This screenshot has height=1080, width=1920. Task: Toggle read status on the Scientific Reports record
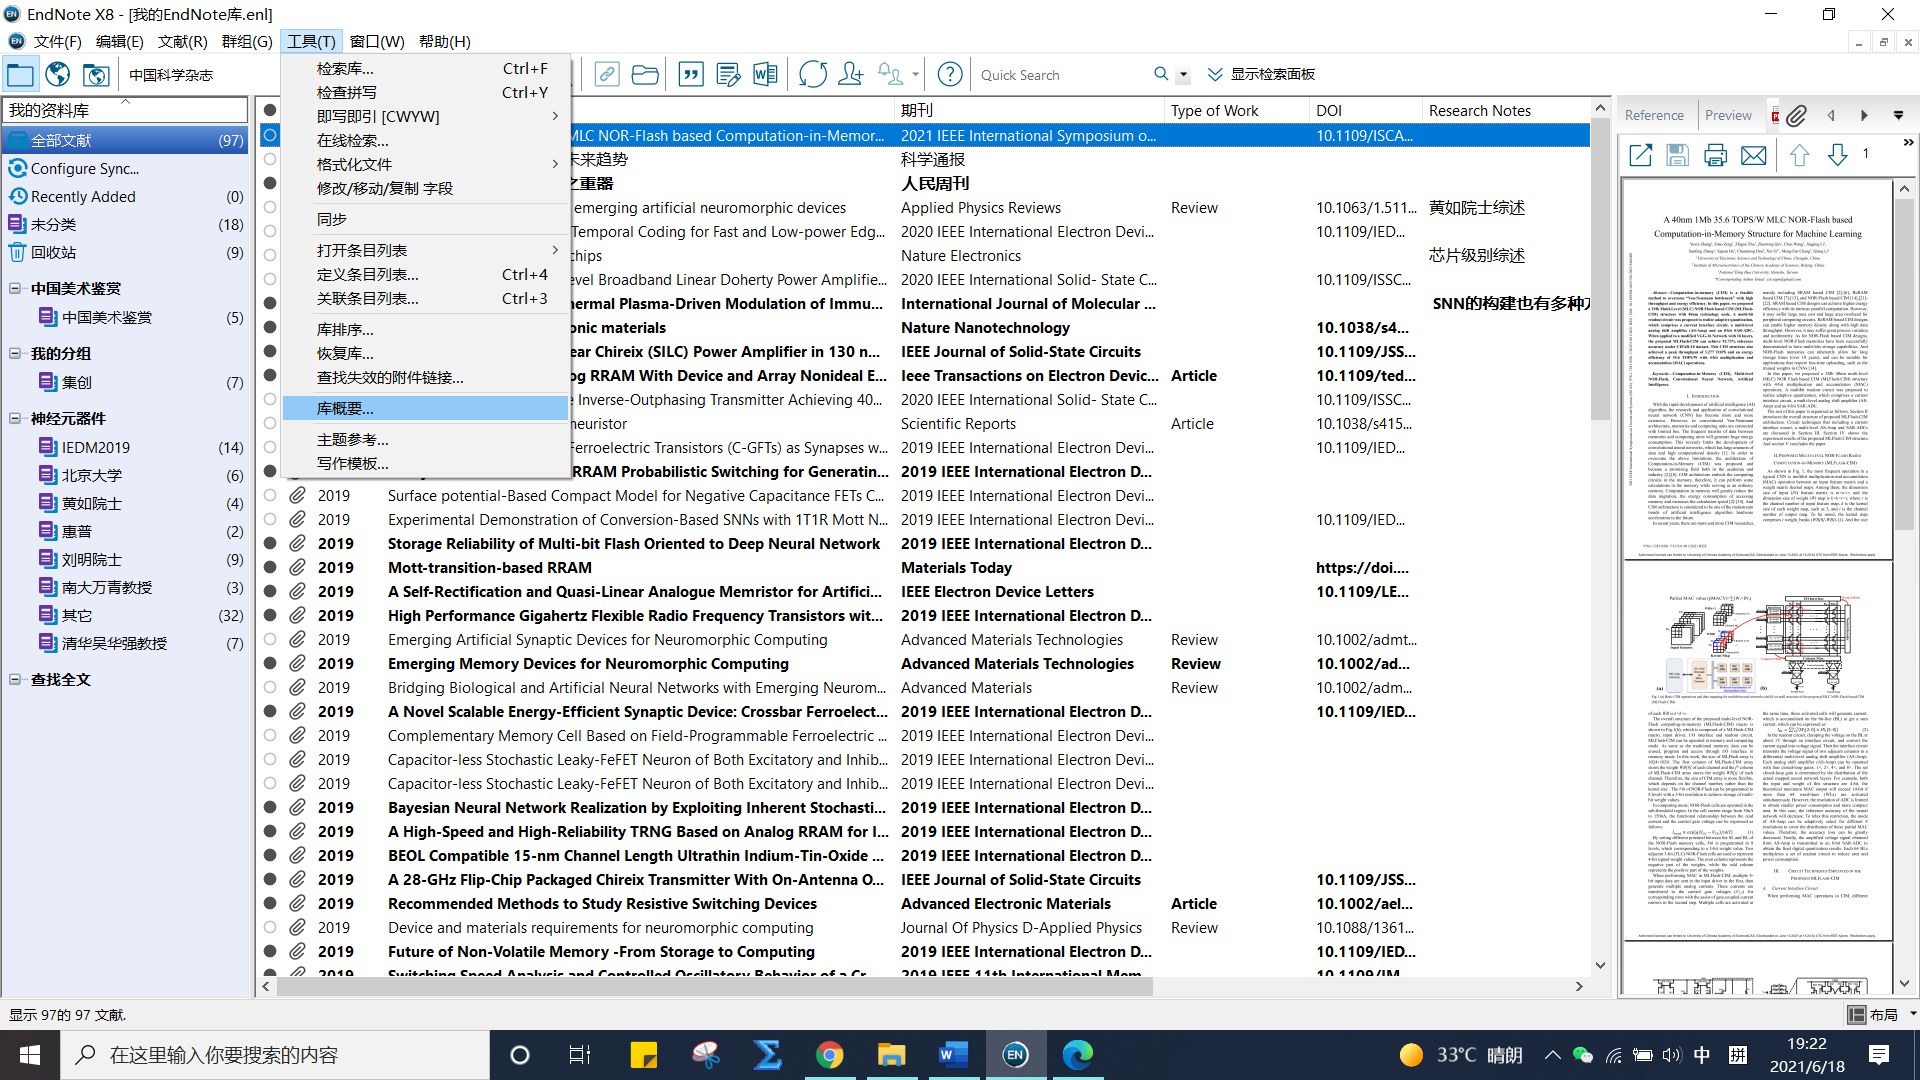point(270,423)
